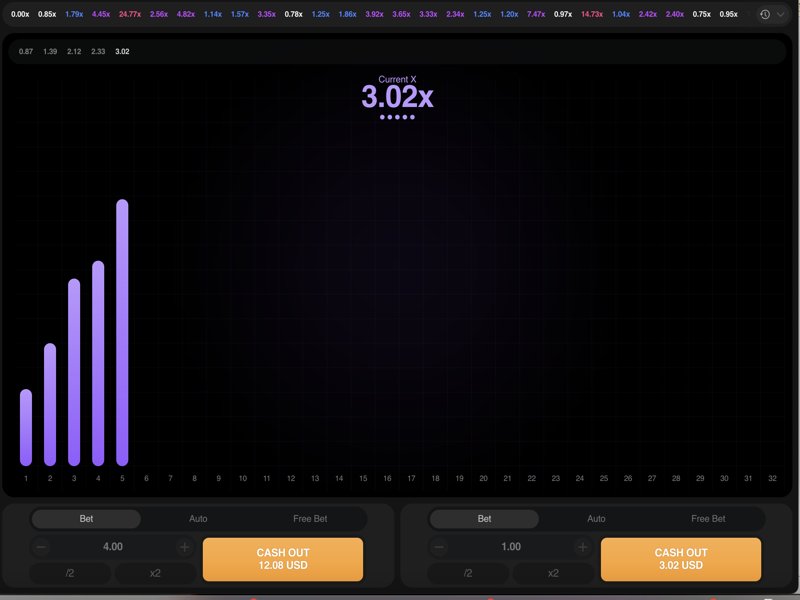Select the 14.73x result in history
800x600 pixels.
point(592,14)
